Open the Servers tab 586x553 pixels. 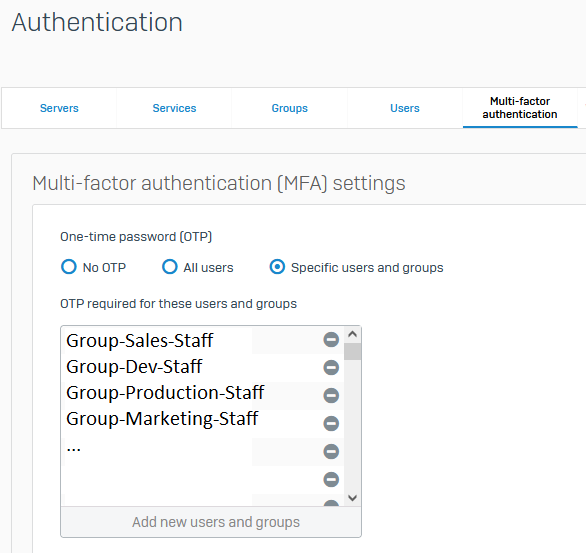[59, 108]
